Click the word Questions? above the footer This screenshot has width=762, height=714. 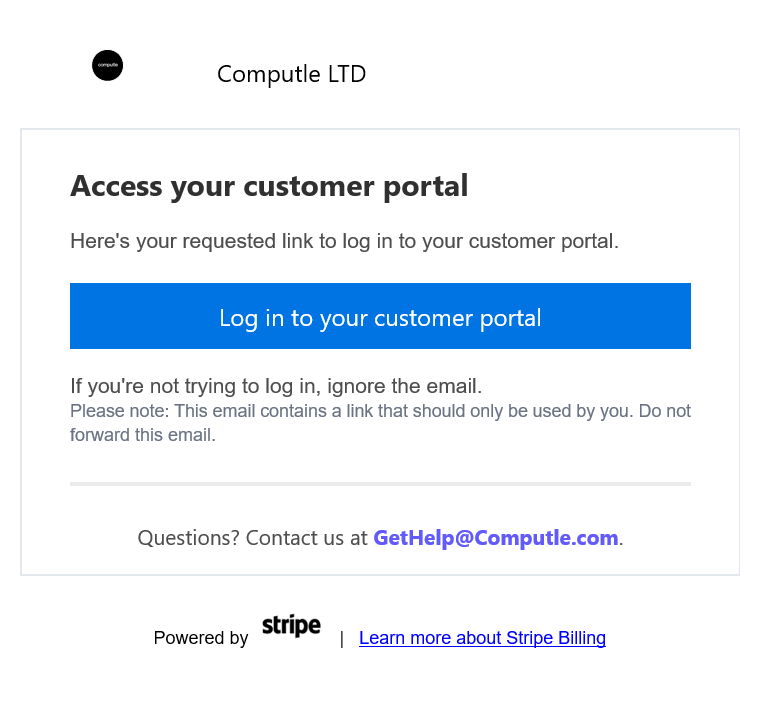pos(188,538)
